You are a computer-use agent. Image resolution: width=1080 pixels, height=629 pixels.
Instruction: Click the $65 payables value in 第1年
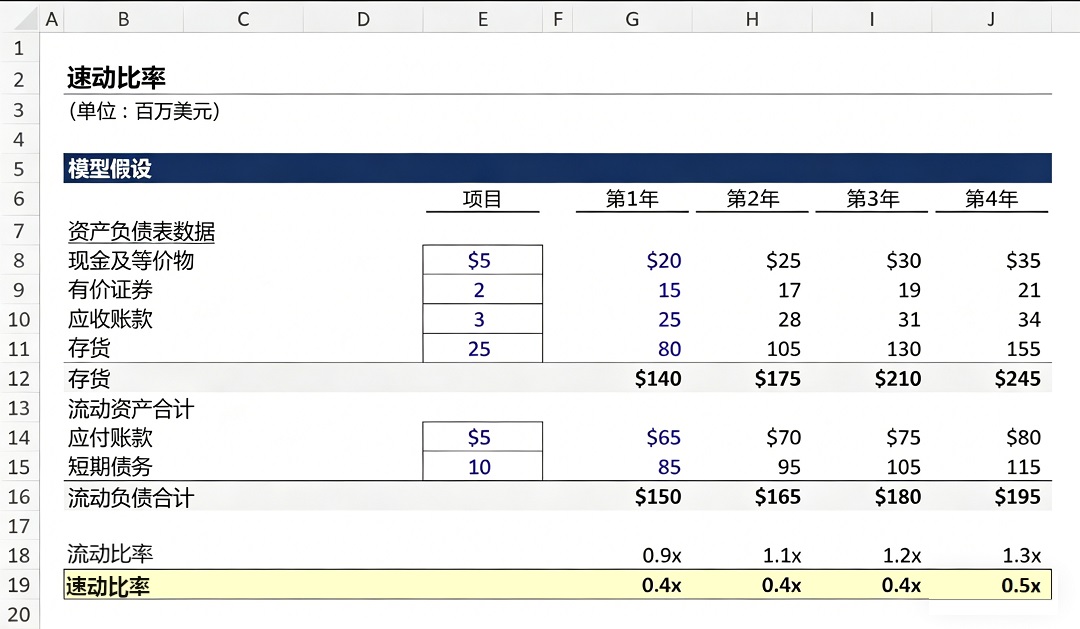tap(664, 437)
